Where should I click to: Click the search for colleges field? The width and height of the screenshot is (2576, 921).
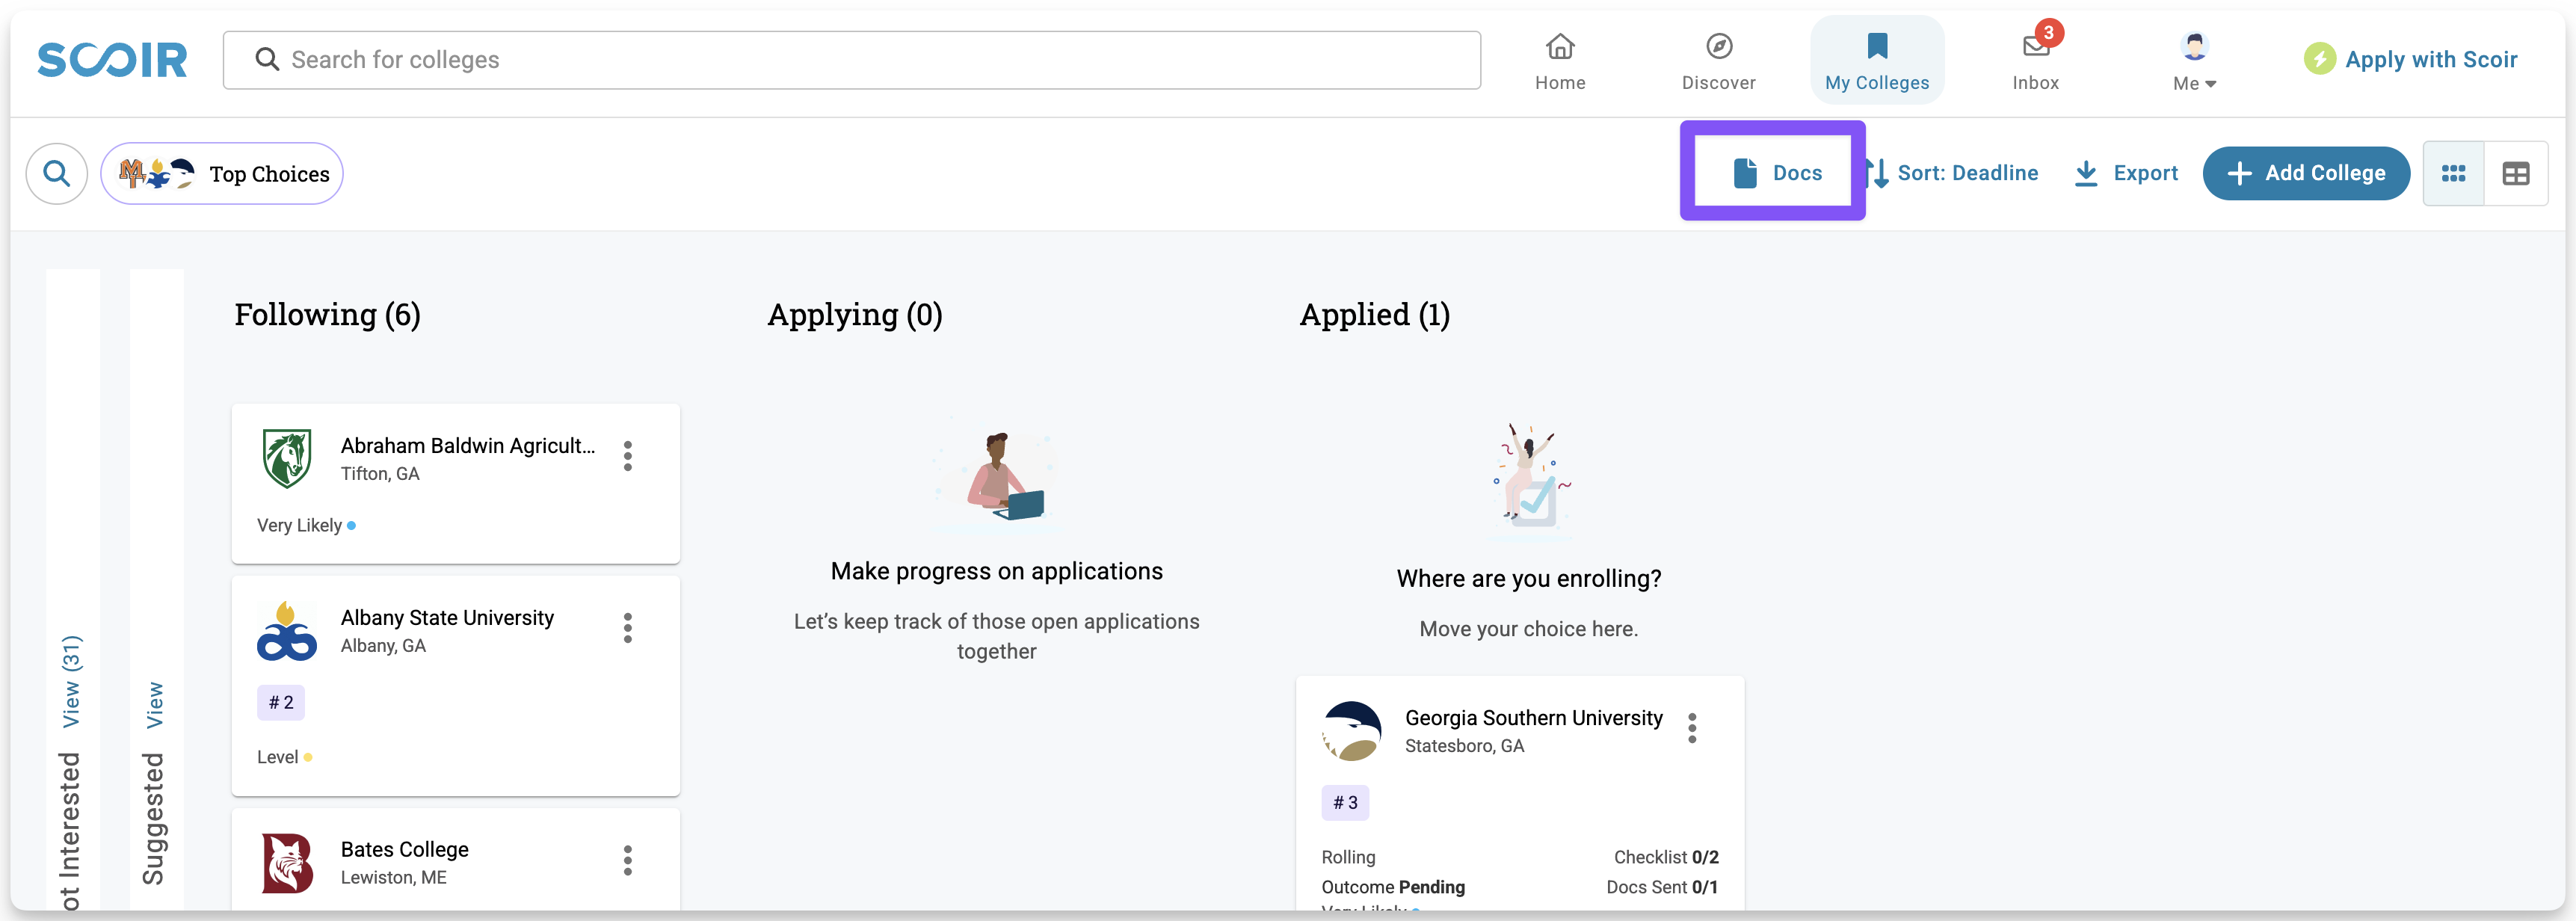[x=851, y=60]
